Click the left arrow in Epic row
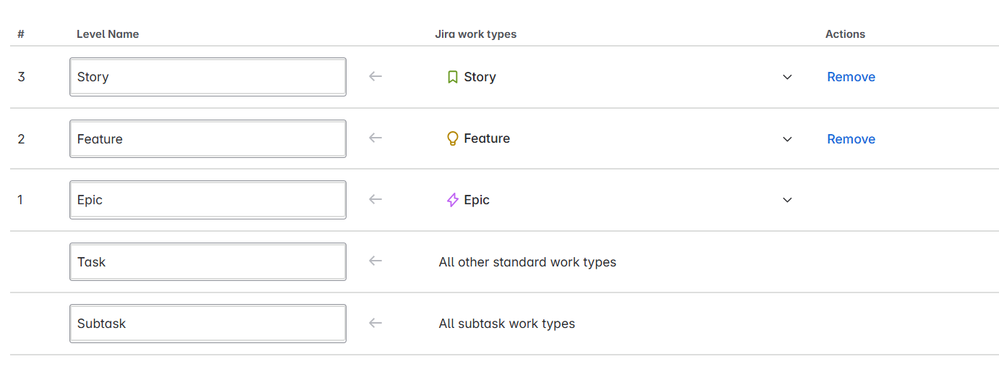Image resolution: width=999 pixels, height=381 pixels. click(375, 199)
